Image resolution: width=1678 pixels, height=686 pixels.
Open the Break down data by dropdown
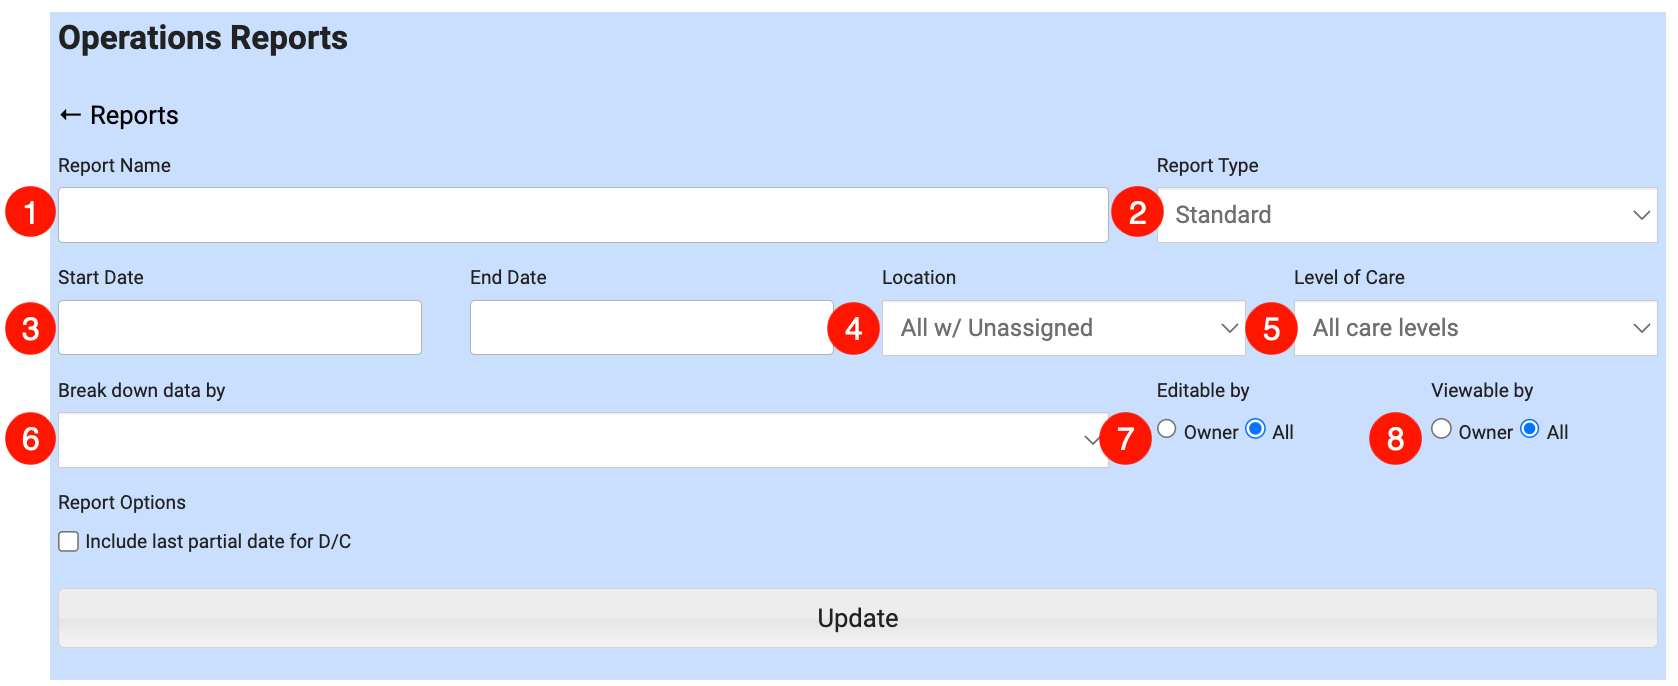point(582,440)
